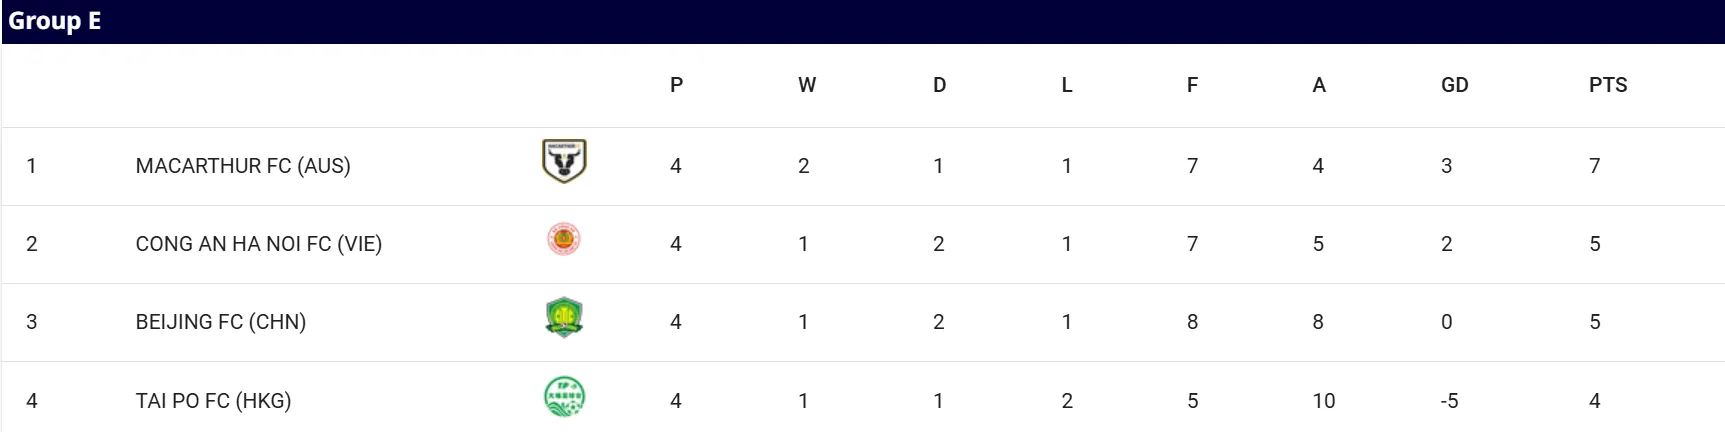Click the Cong An Ha Noi FC crest
Viewport: 1725px width, 432px height.
click(564, 240)
